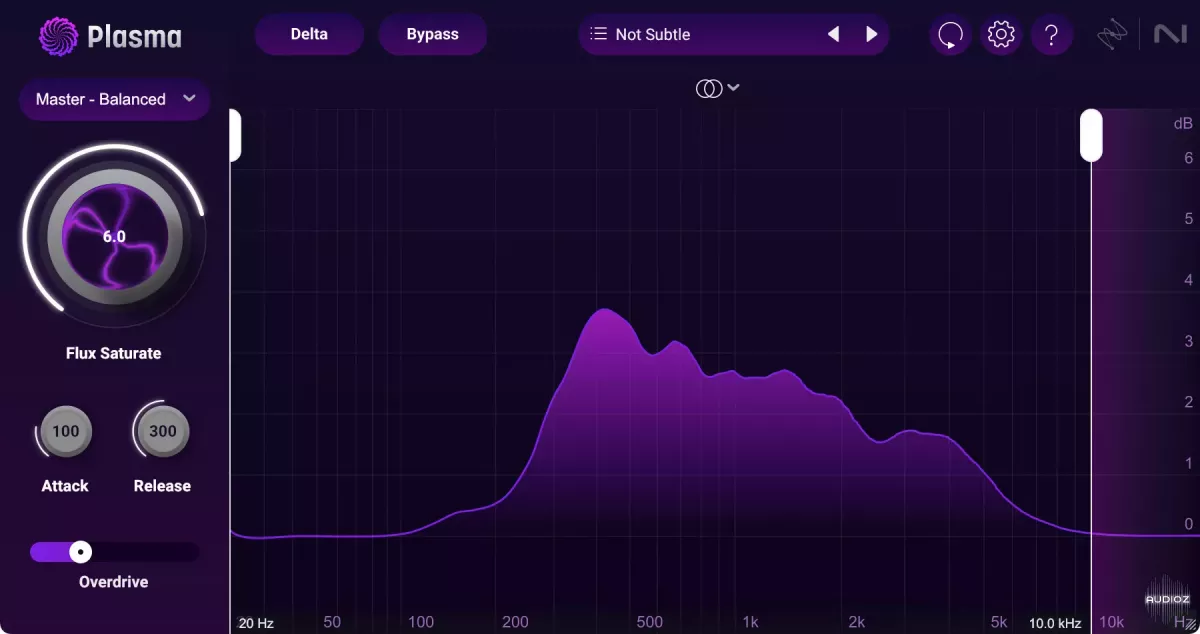Screen dimensions: 1200x634
Task: Click the Native Instruments logo icon
Action: (x=1170, y=34)
